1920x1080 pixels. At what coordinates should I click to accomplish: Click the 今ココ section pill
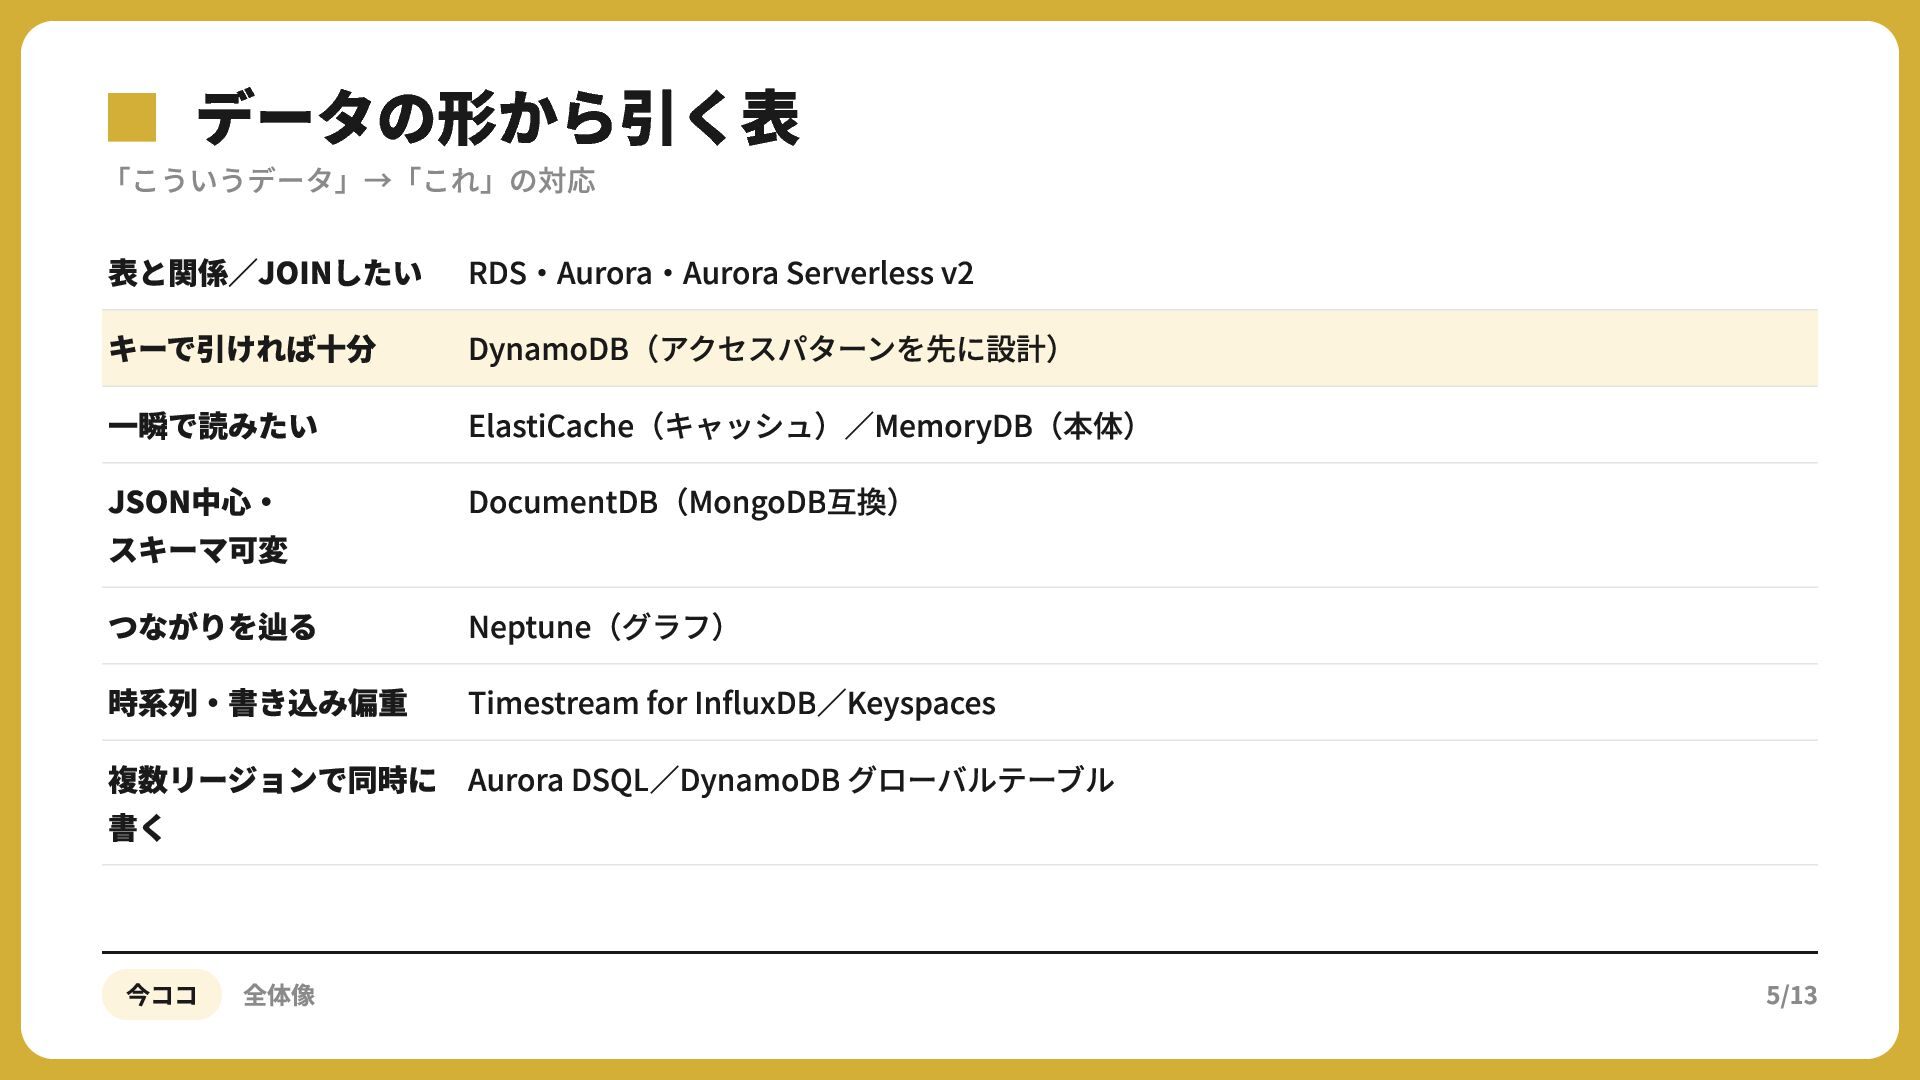point(162,995)
